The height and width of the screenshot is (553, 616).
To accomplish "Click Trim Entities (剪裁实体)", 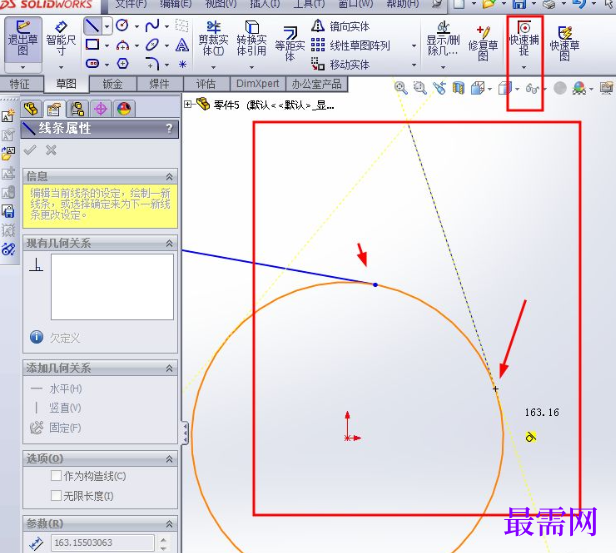I will tap(213, 39).
